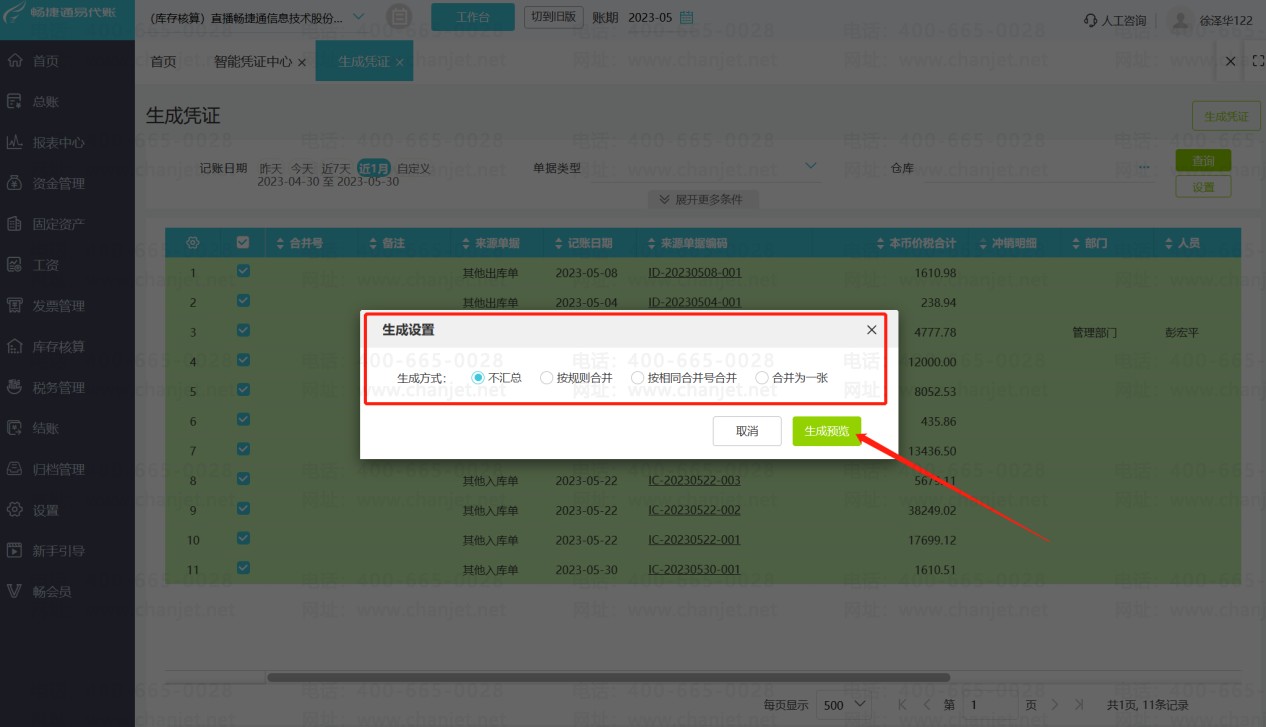Expand 展开更多条件 filter section
Viewport: 1266px width, 727px height.
(702, 200)
